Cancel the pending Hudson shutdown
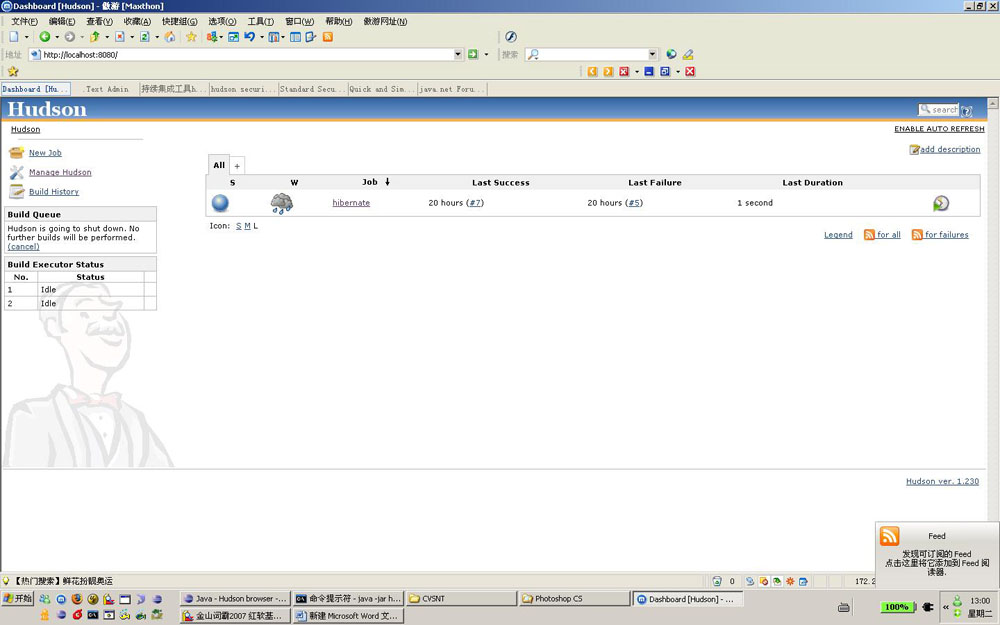This screenshot has height=625, width=1000. pos(24,246)
